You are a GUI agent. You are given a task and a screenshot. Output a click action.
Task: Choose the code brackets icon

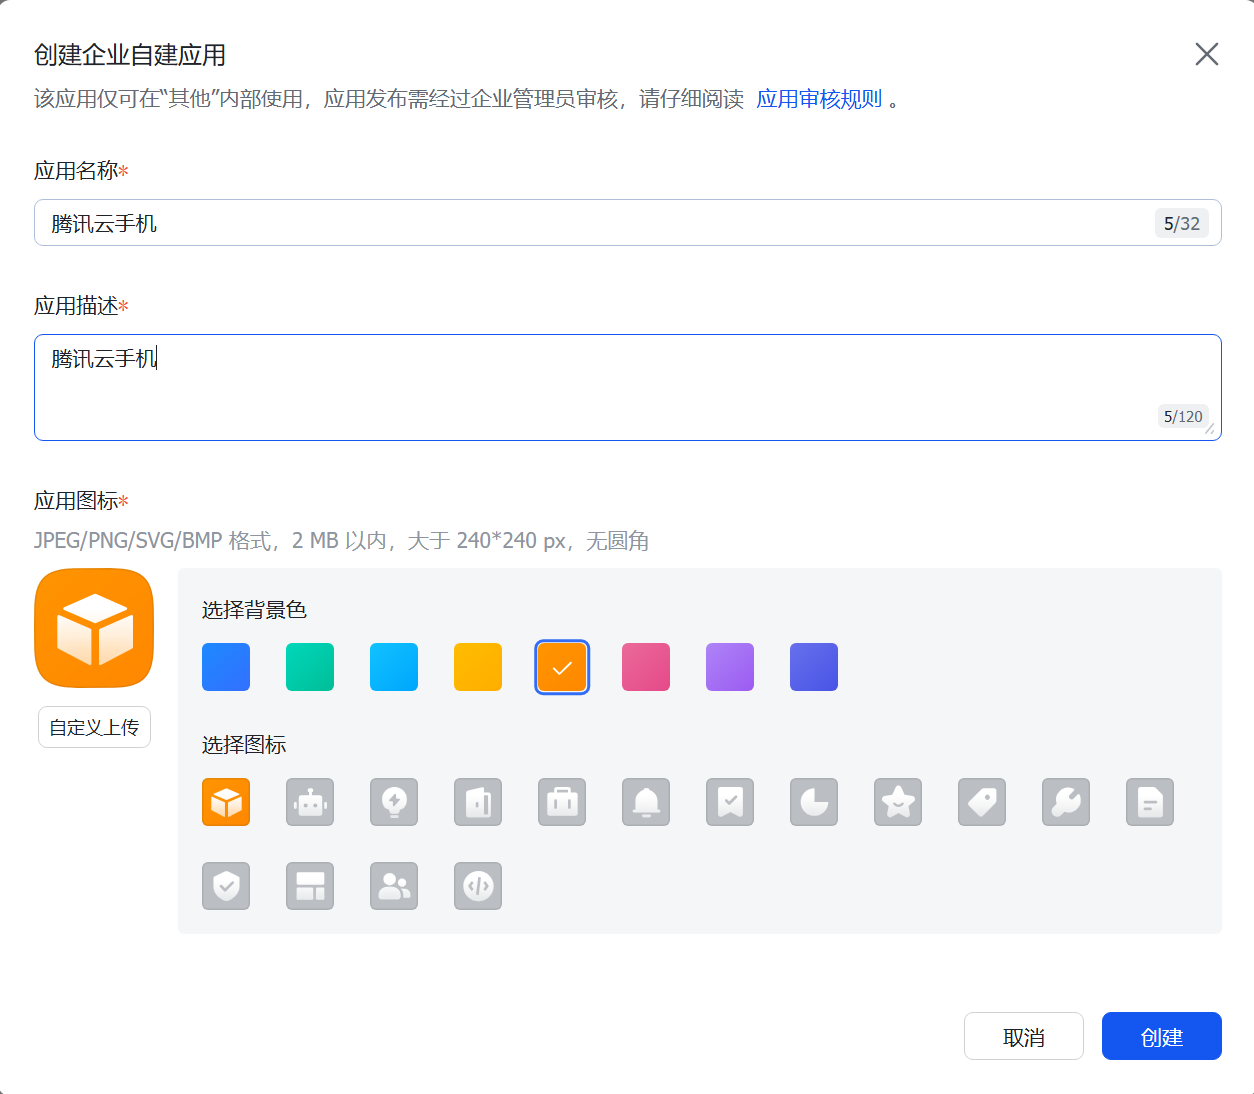coord(478,886)
